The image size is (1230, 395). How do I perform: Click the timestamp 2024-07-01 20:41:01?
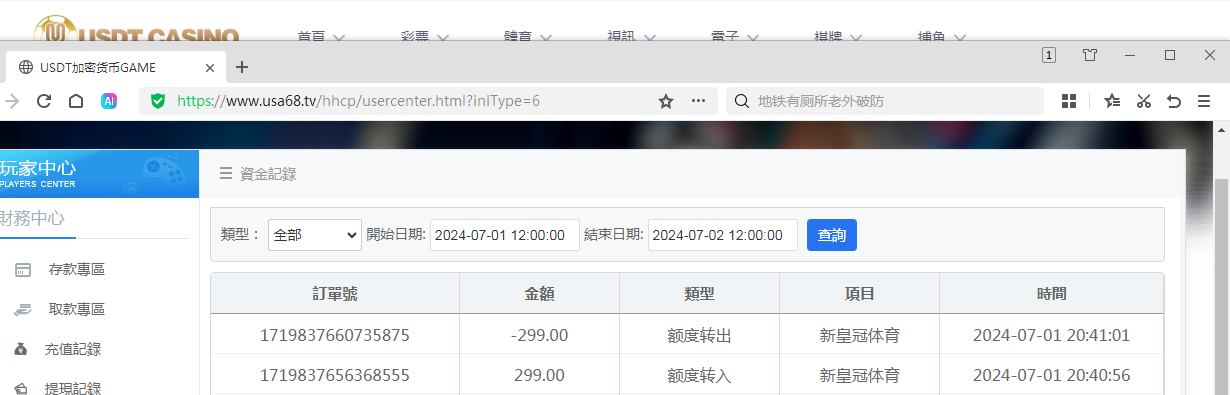(x=1052, y=336)
